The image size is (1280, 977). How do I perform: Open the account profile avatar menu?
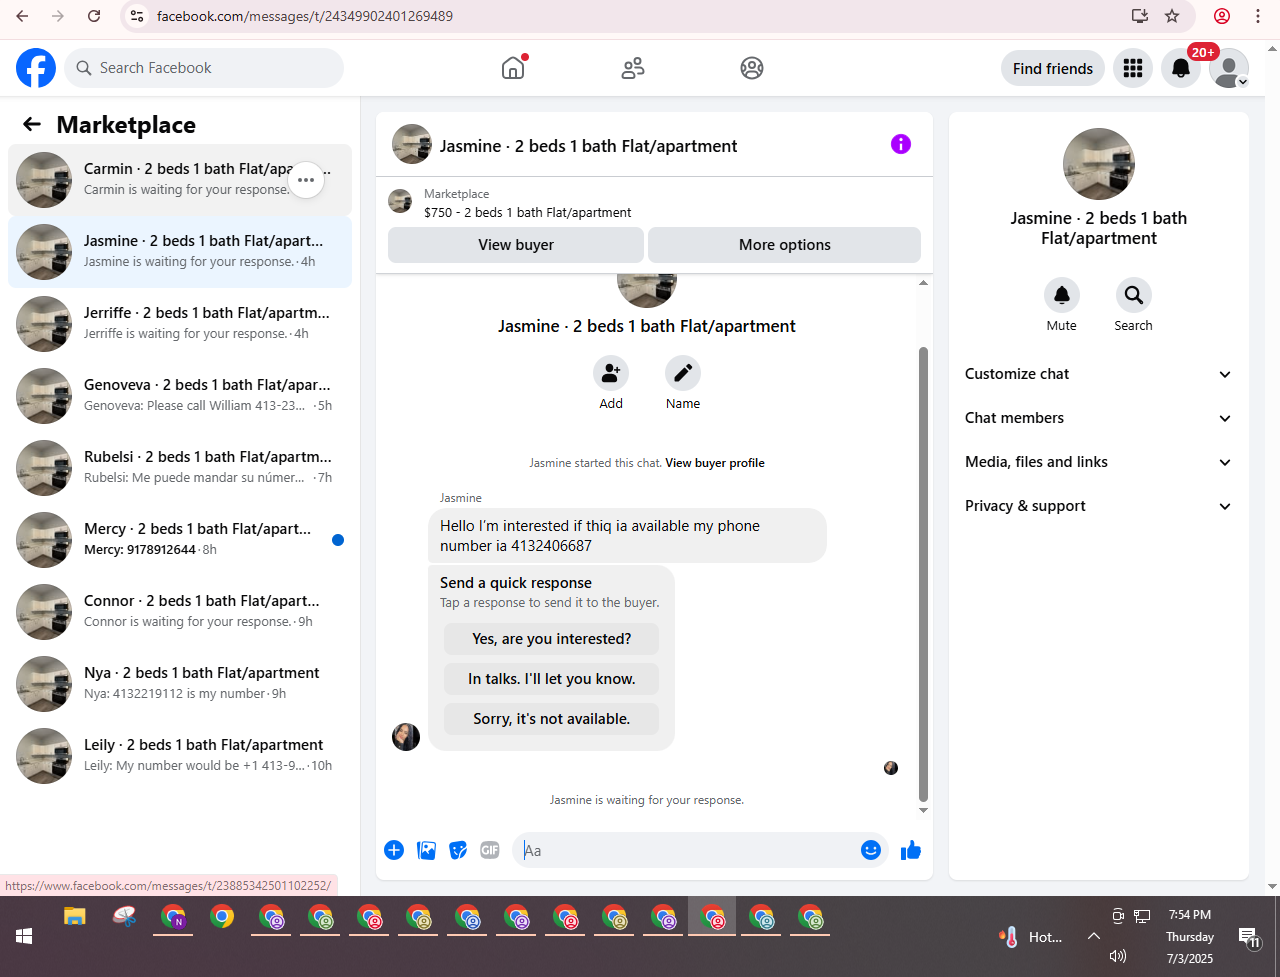pos(1229,68)
